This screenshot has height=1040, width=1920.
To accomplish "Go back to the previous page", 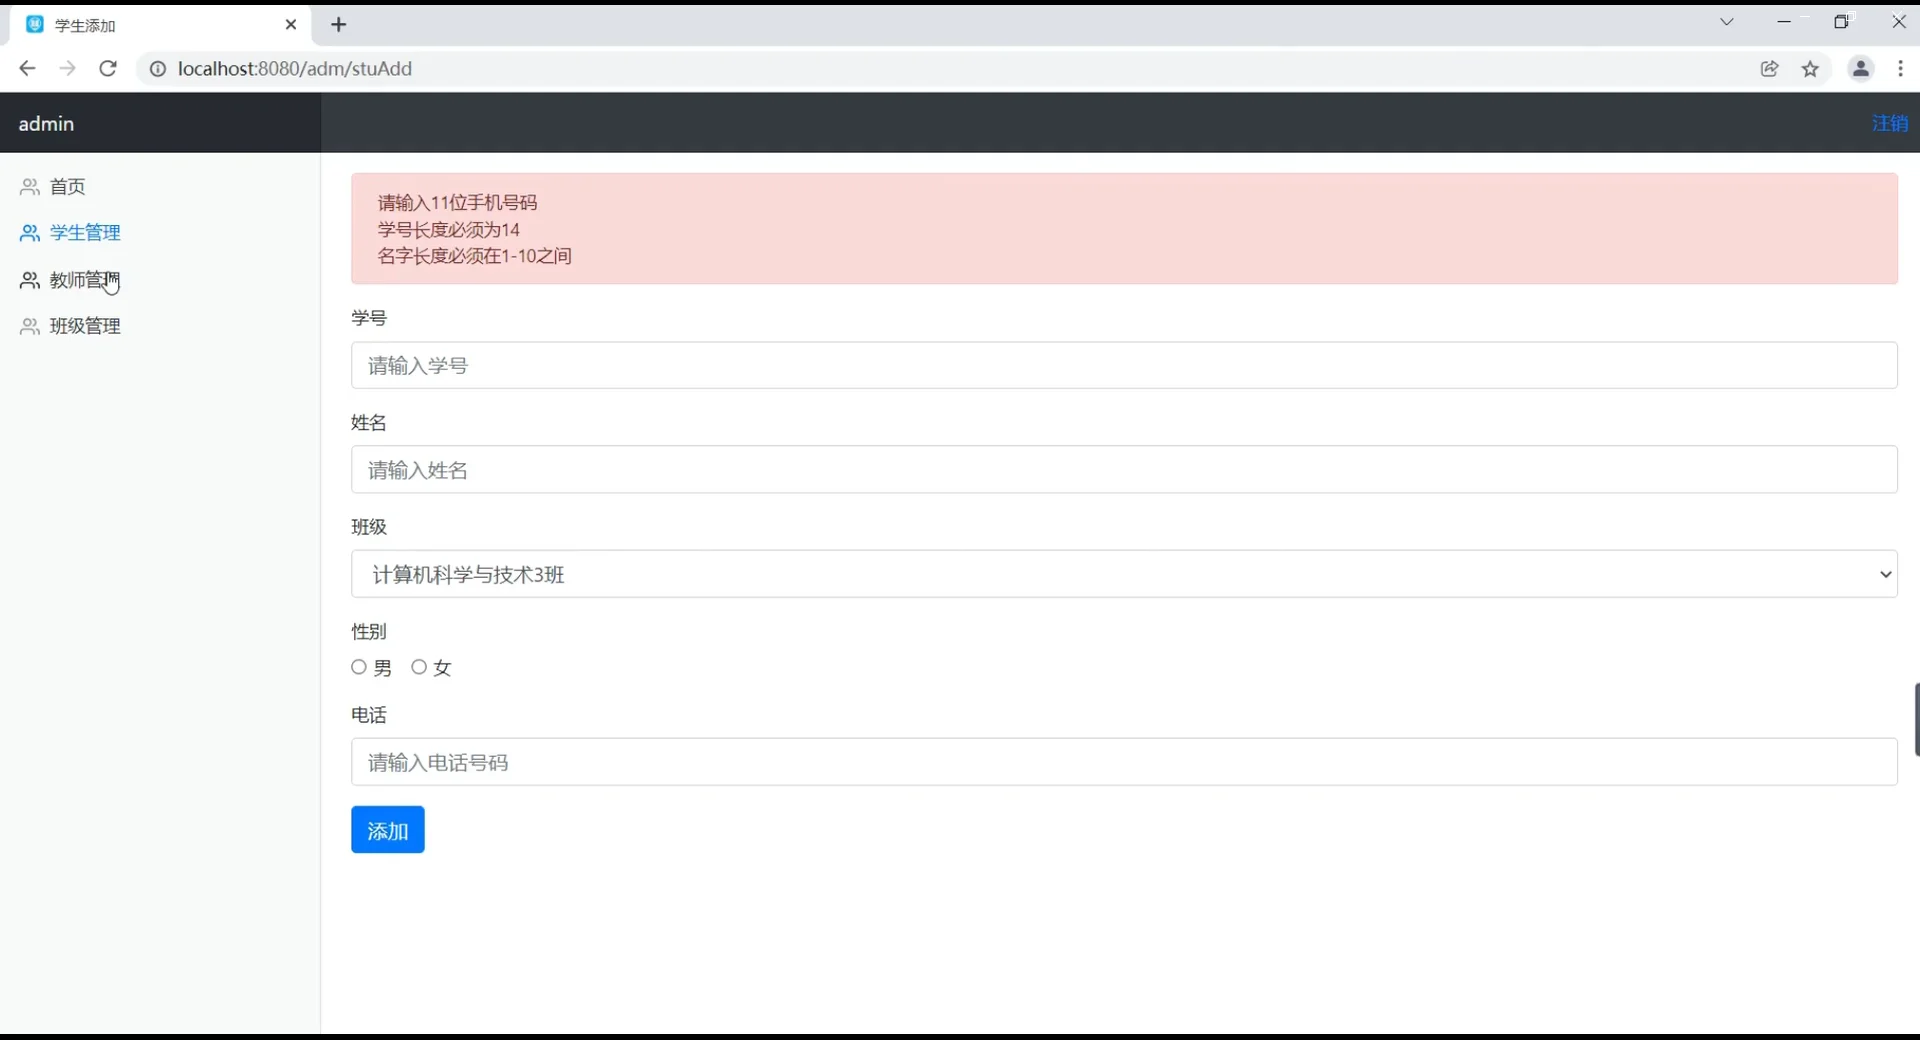I will (x=27, y=68).
